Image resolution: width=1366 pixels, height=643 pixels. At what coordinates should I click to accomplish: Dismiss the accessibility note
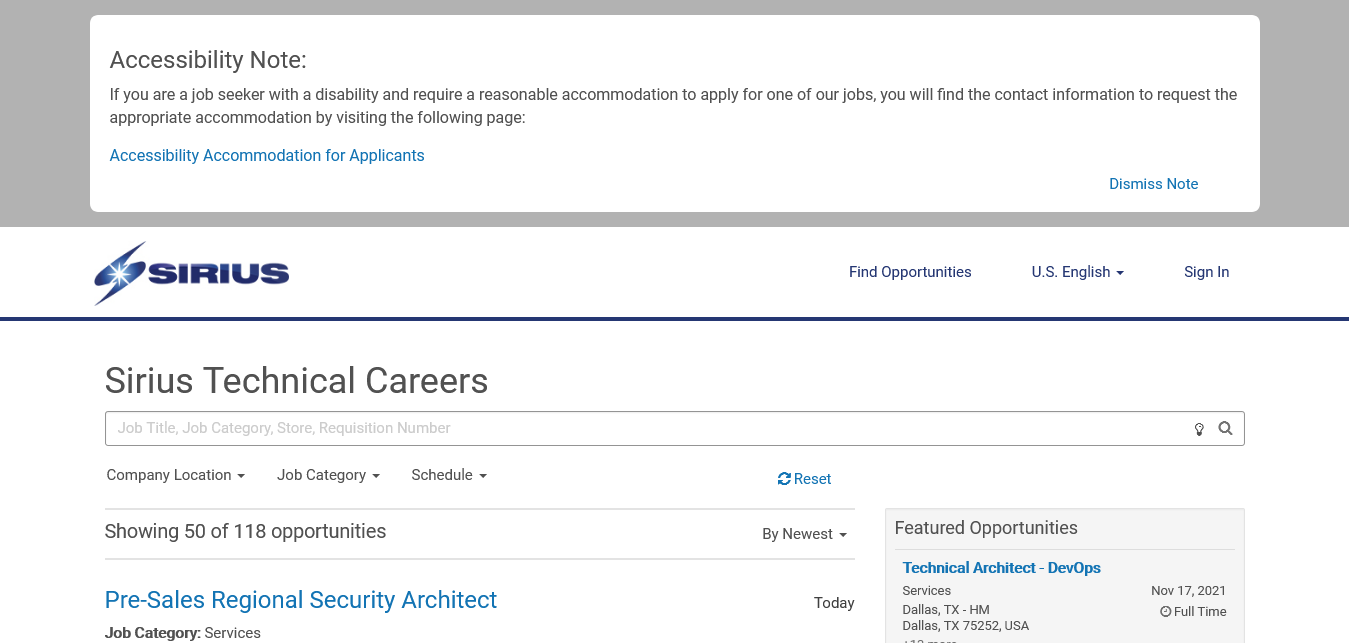(x=1153, y=184)
